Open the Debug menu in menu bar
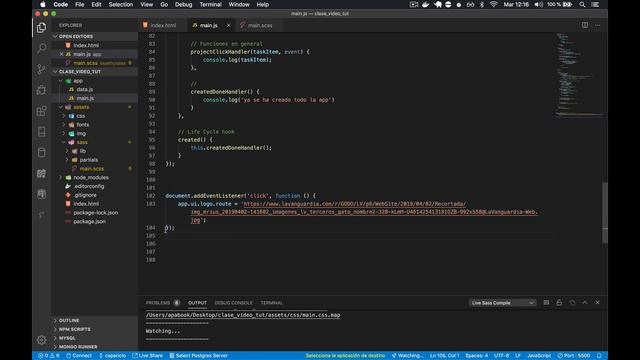This screenshot has width=640, height=360. click(x=183, y=4)
